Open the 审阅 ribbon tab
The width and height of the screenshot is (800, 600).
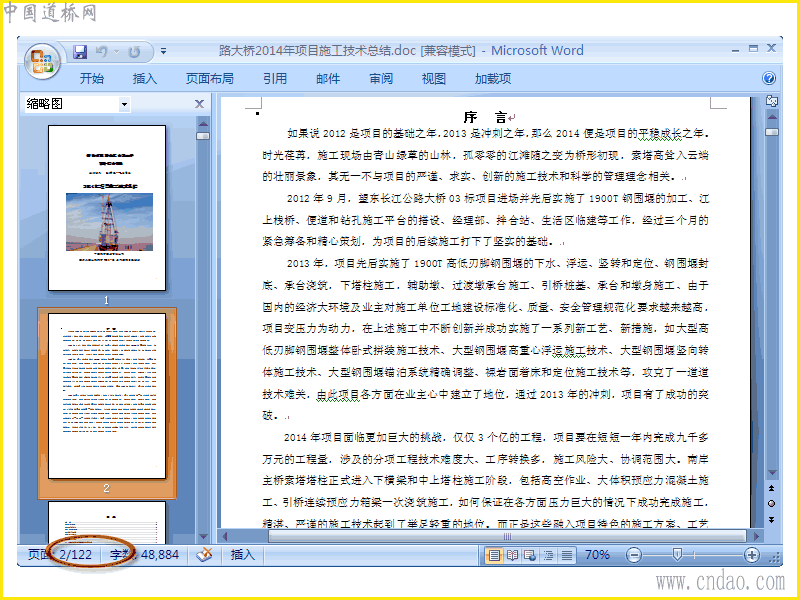pos(381,79)
